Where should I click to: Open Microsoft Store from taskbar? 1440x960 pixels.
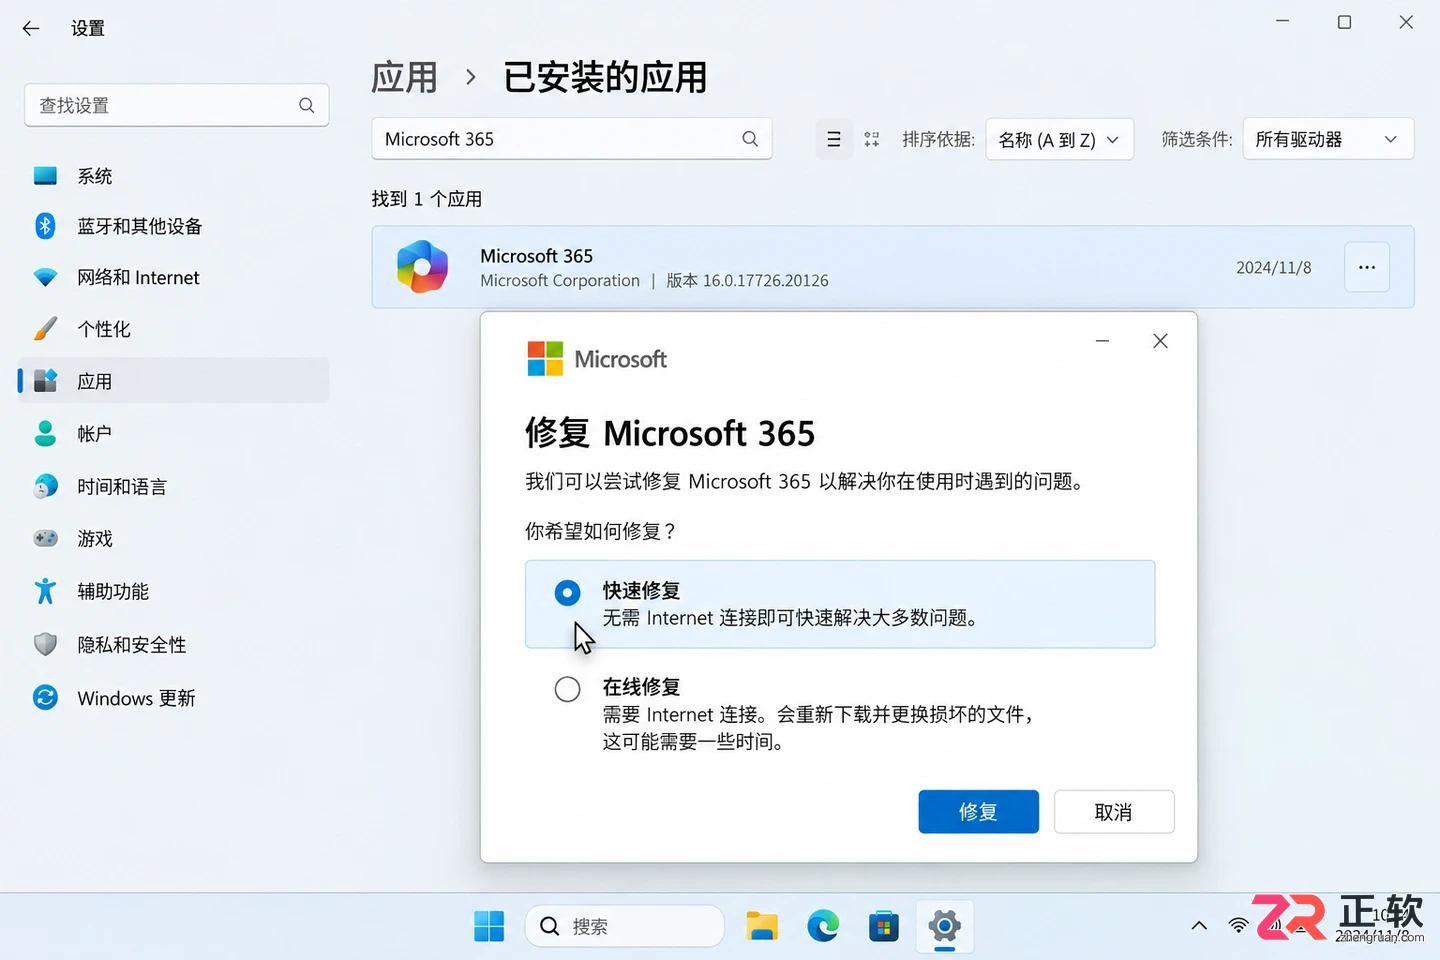pyautogui.click(x=883, y=926)
